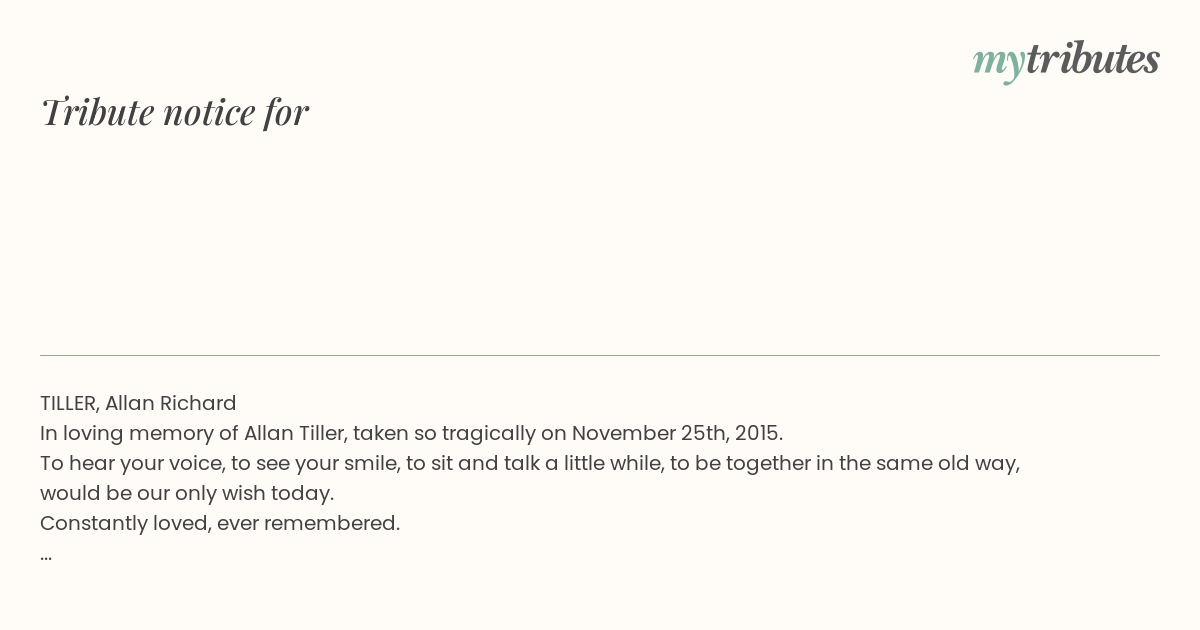
Task: Select the "Tribute notice for" heading
Action: tap(175, 112)
